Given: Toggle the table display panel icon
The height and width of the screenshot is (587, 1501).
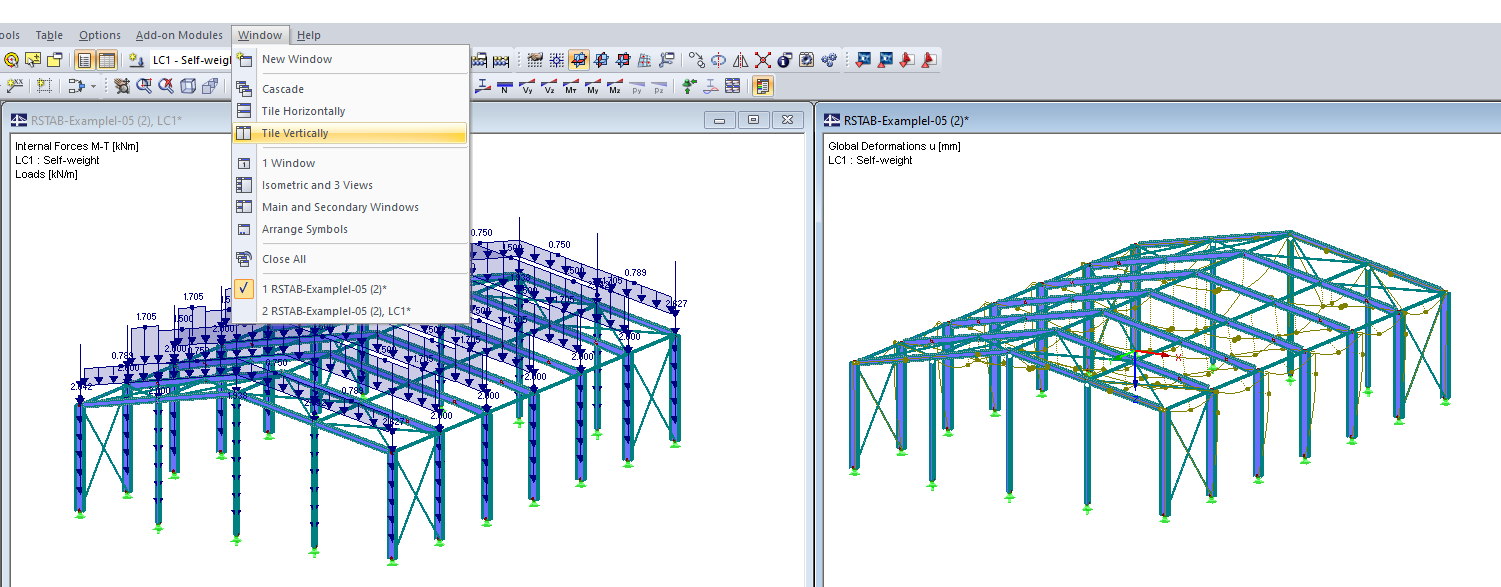Looking at the screenshot, I should 107,60.
